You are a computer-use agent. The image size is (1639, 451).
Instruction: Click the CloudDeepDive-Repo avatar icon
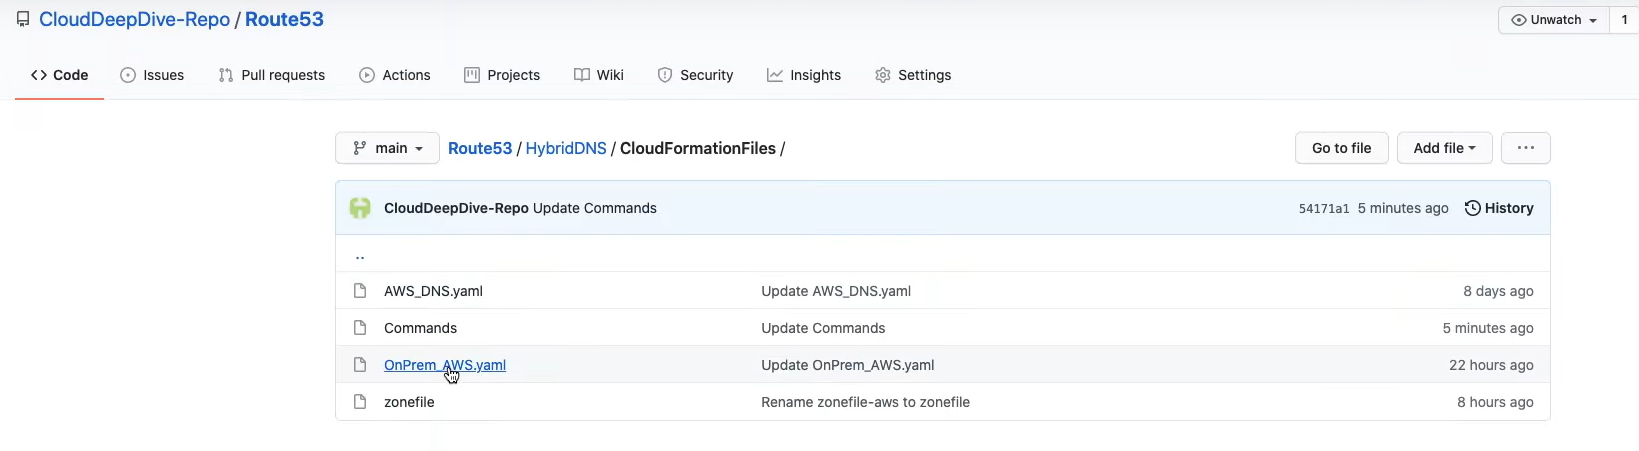[360, 208]
